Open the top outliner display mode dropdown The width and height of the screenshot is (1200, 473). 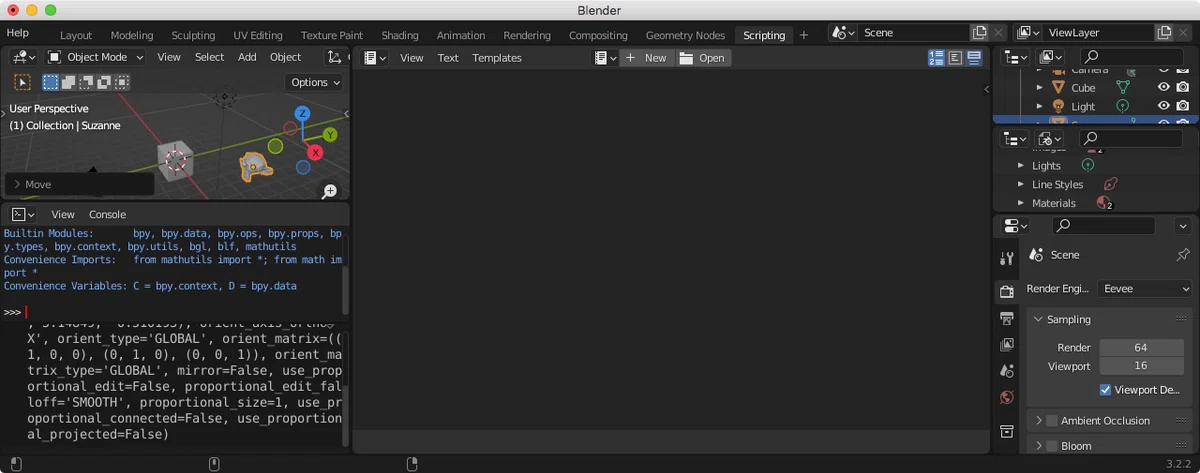pyautogui.click(x=1051, y=57)
